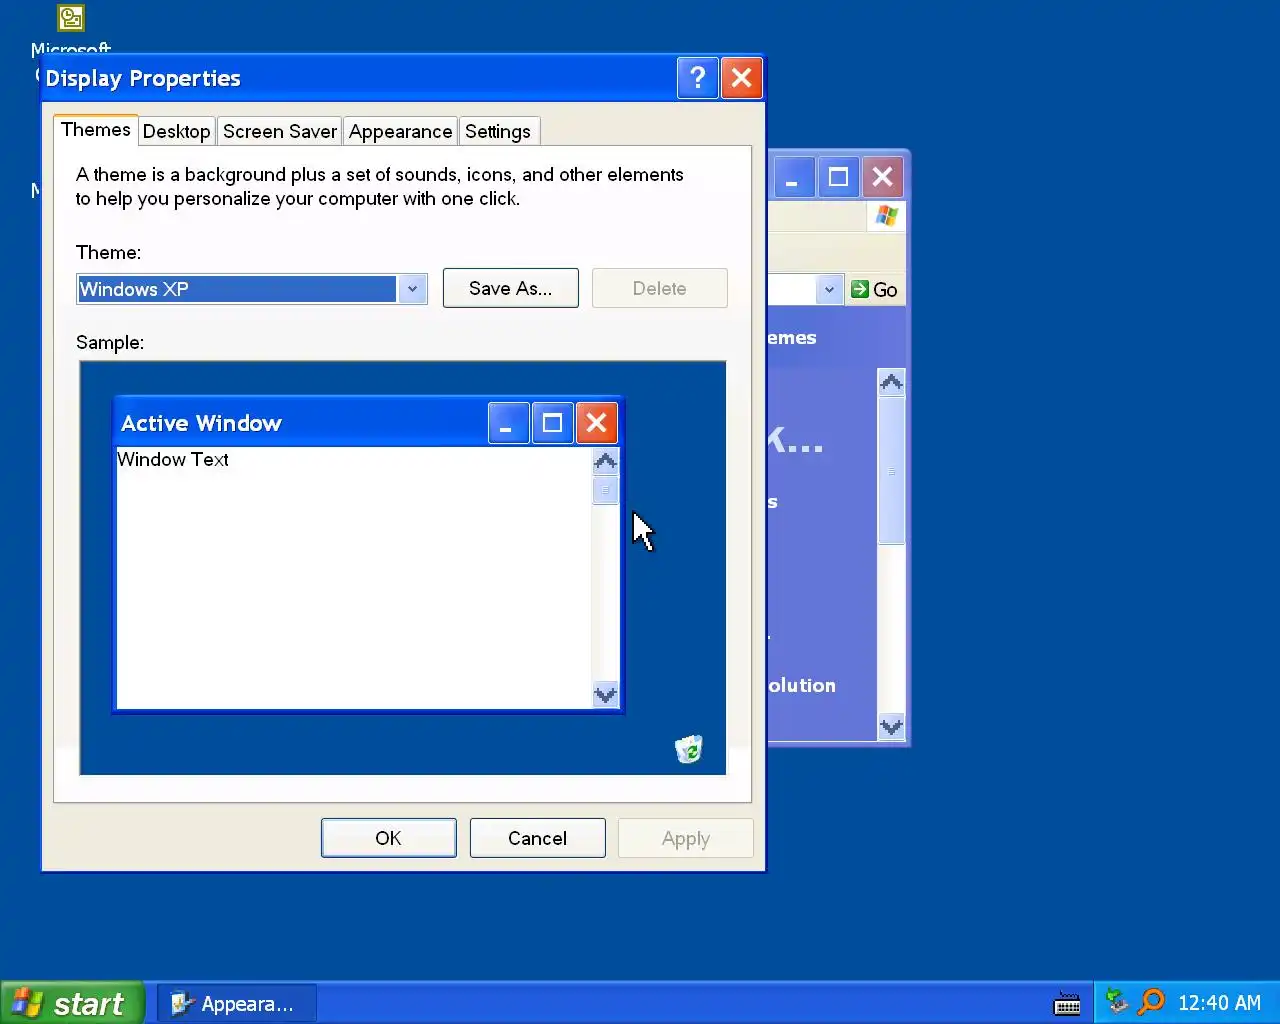
Task: Click scroll down arrow in background window
Action: [891, 727]
